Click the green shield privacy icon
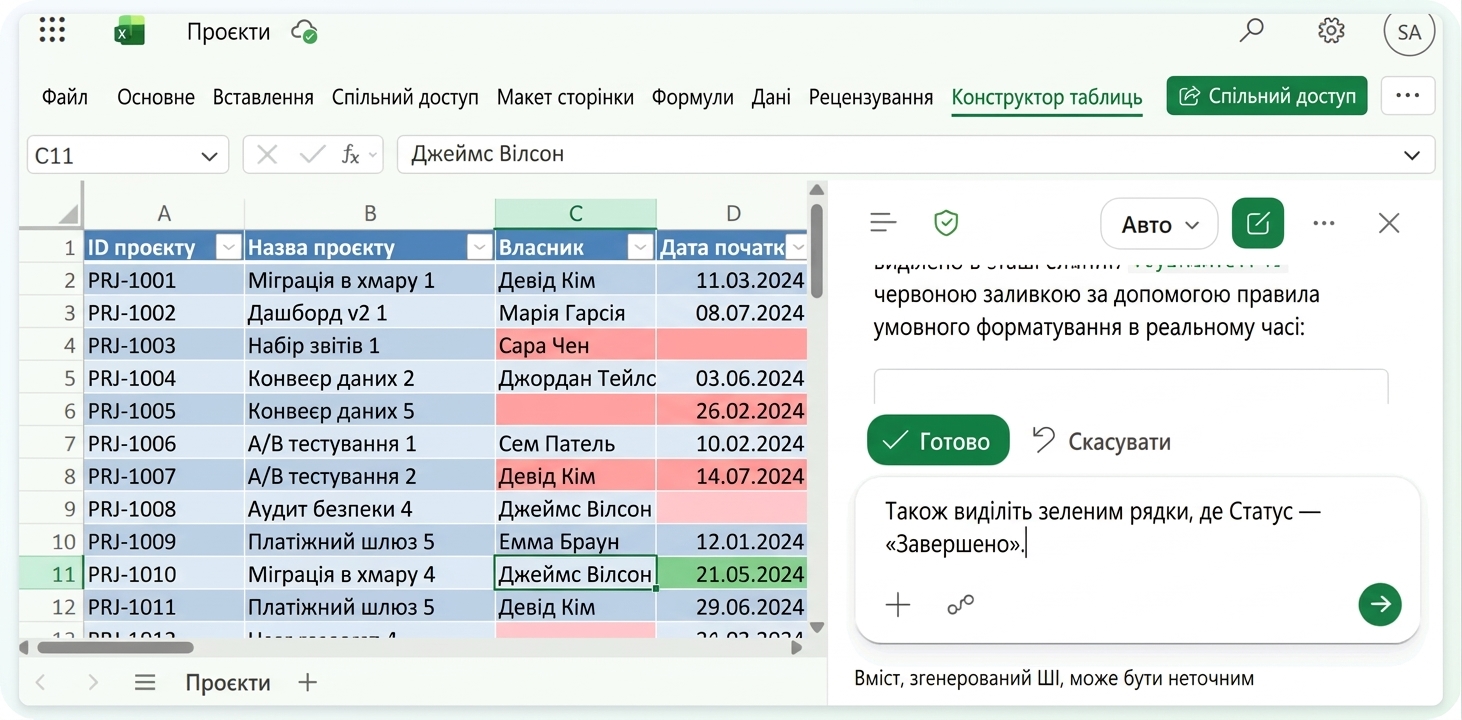The height and width of the screenshot is (720, 1462). 946,223
